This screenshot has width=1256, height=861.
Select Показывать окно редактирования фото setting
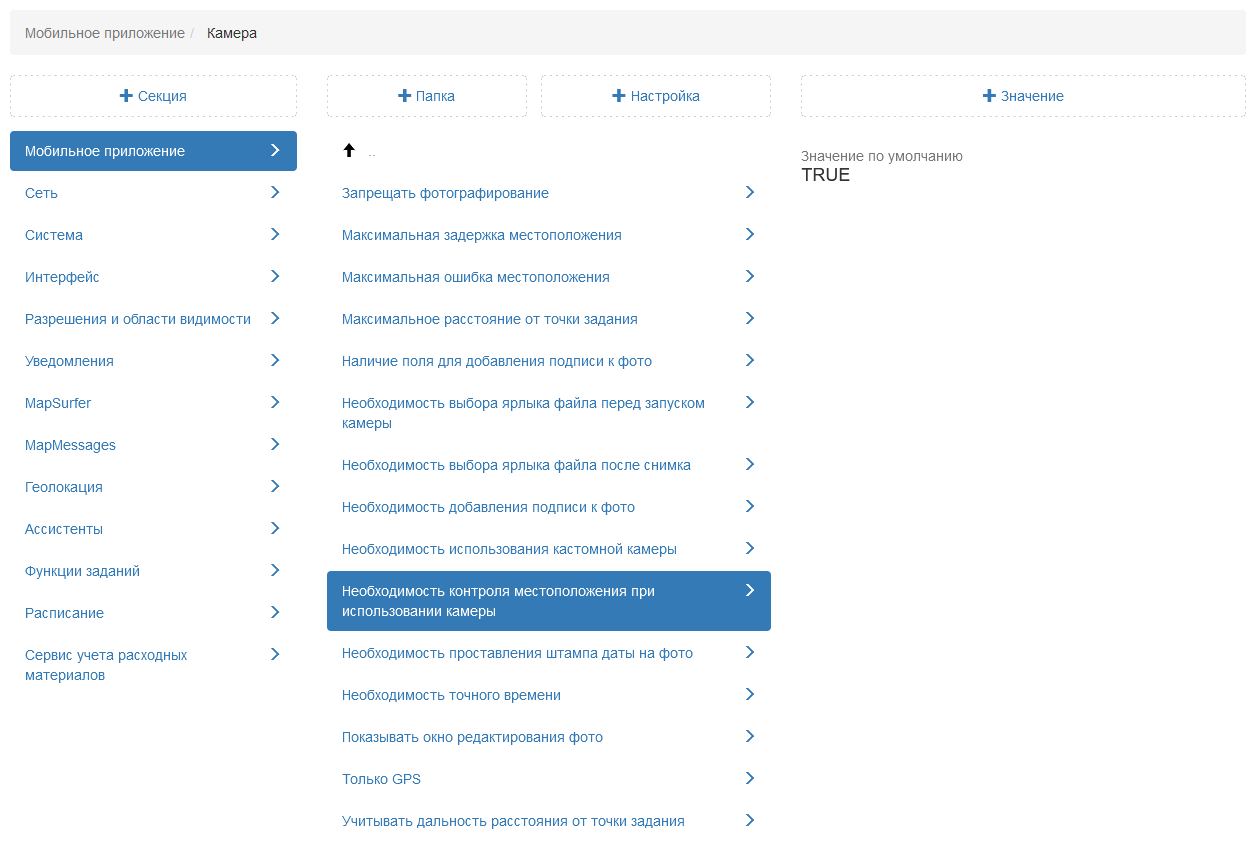pyautogui.click(x=549, y=737)
